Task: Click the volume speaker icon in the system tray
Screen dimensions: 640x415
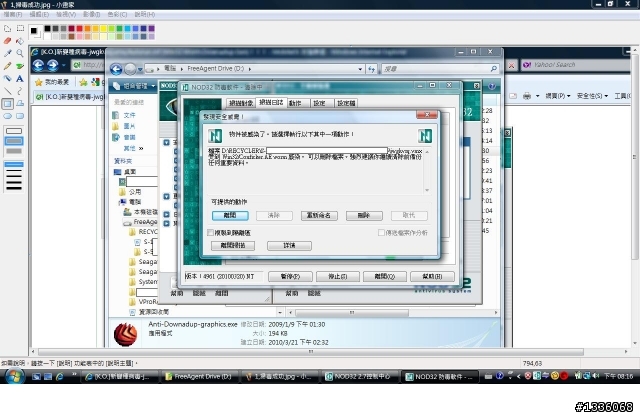Action: click(x=596, y=376)
